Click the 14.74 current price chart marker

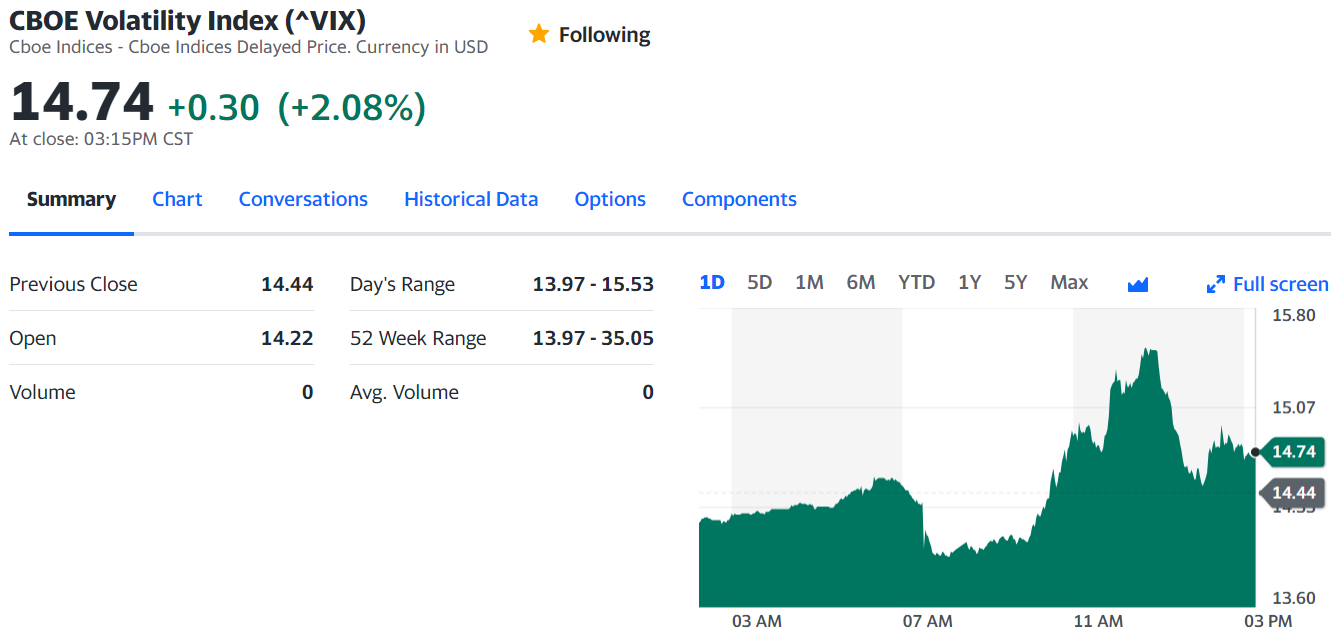click(x=1294, y=452)
